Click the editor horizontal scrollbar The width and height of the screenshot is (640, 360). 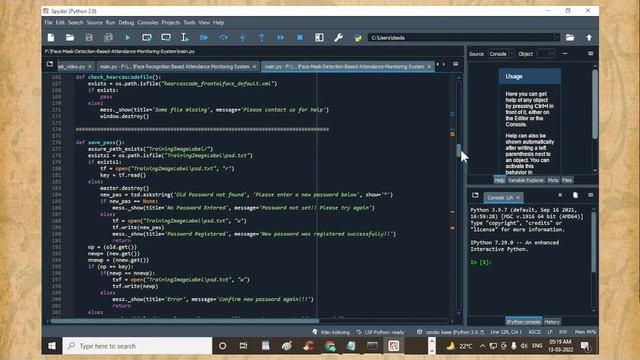pos(184,321)
